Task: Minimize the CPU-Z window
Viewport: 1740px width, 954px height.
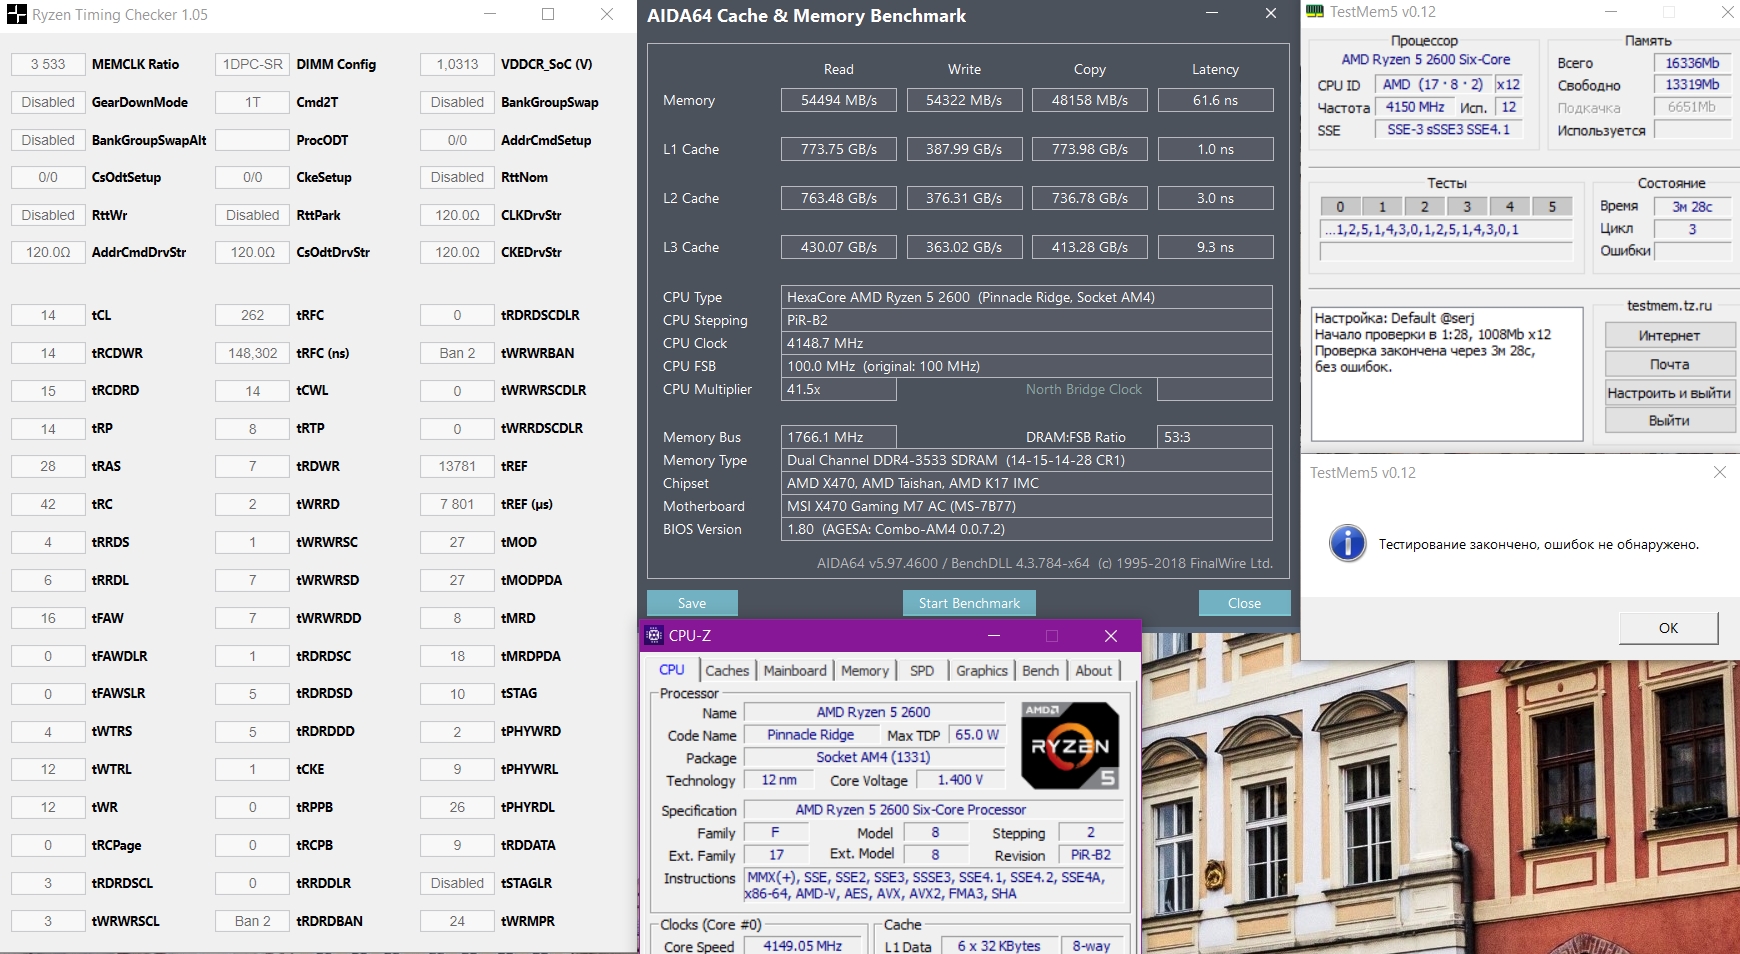Action: (x=993, y=636)
